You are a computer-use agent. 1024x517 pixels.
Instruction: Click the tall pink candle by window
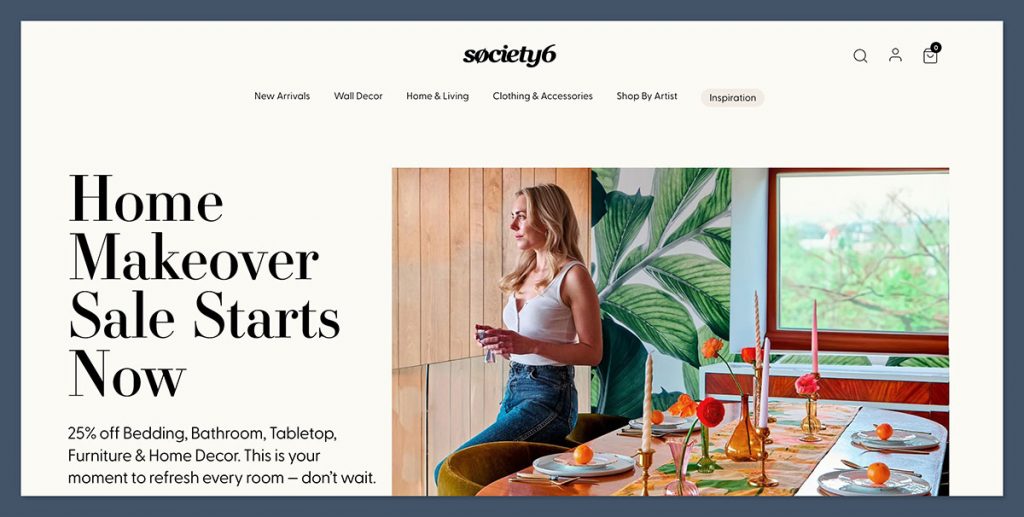coord(815,338)
